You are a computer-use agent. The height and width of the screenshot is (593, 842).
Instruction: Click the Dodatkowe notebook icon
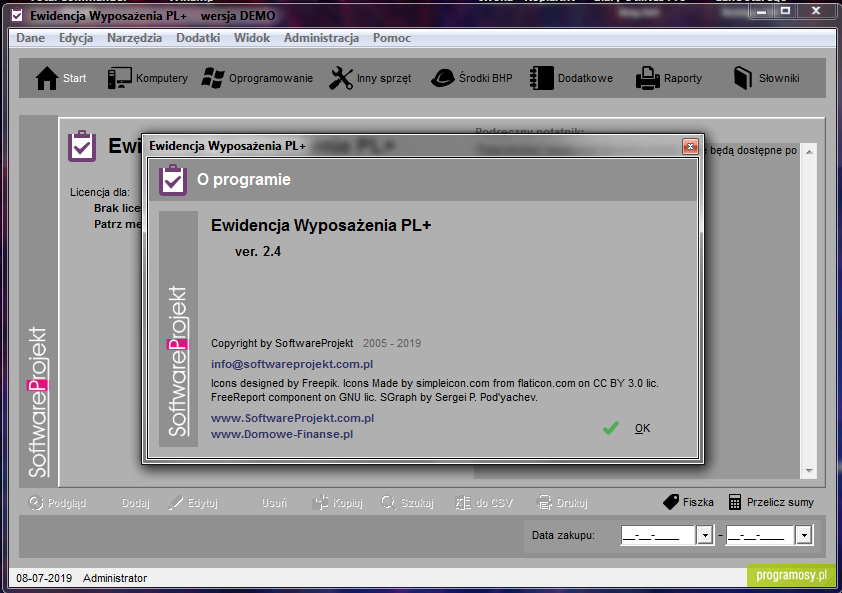pyautogui.click(x=541, y=78)
